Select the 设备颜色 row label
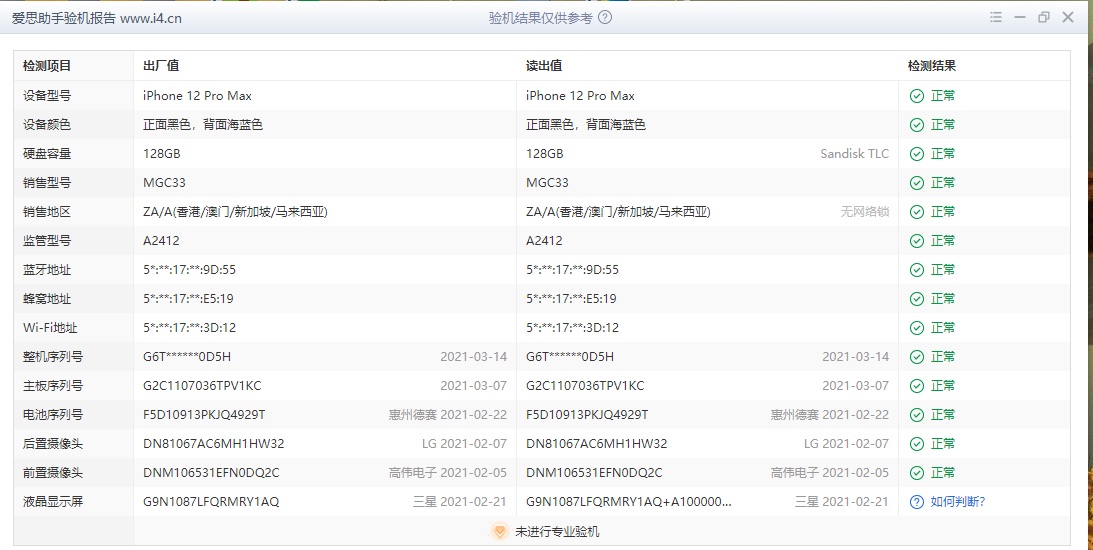1093x550 pixels. (47, 125)
